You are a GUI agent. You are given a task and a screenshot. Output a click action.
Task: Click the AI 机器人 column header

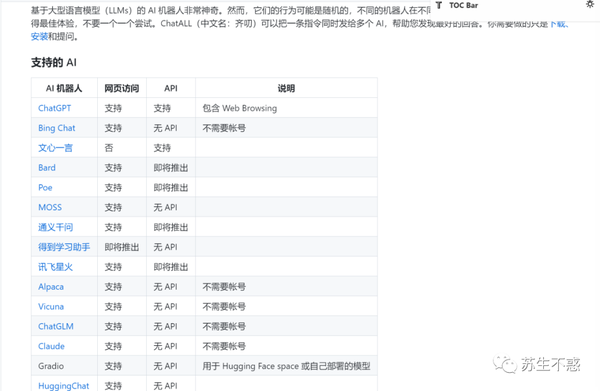tap(64, 88)
